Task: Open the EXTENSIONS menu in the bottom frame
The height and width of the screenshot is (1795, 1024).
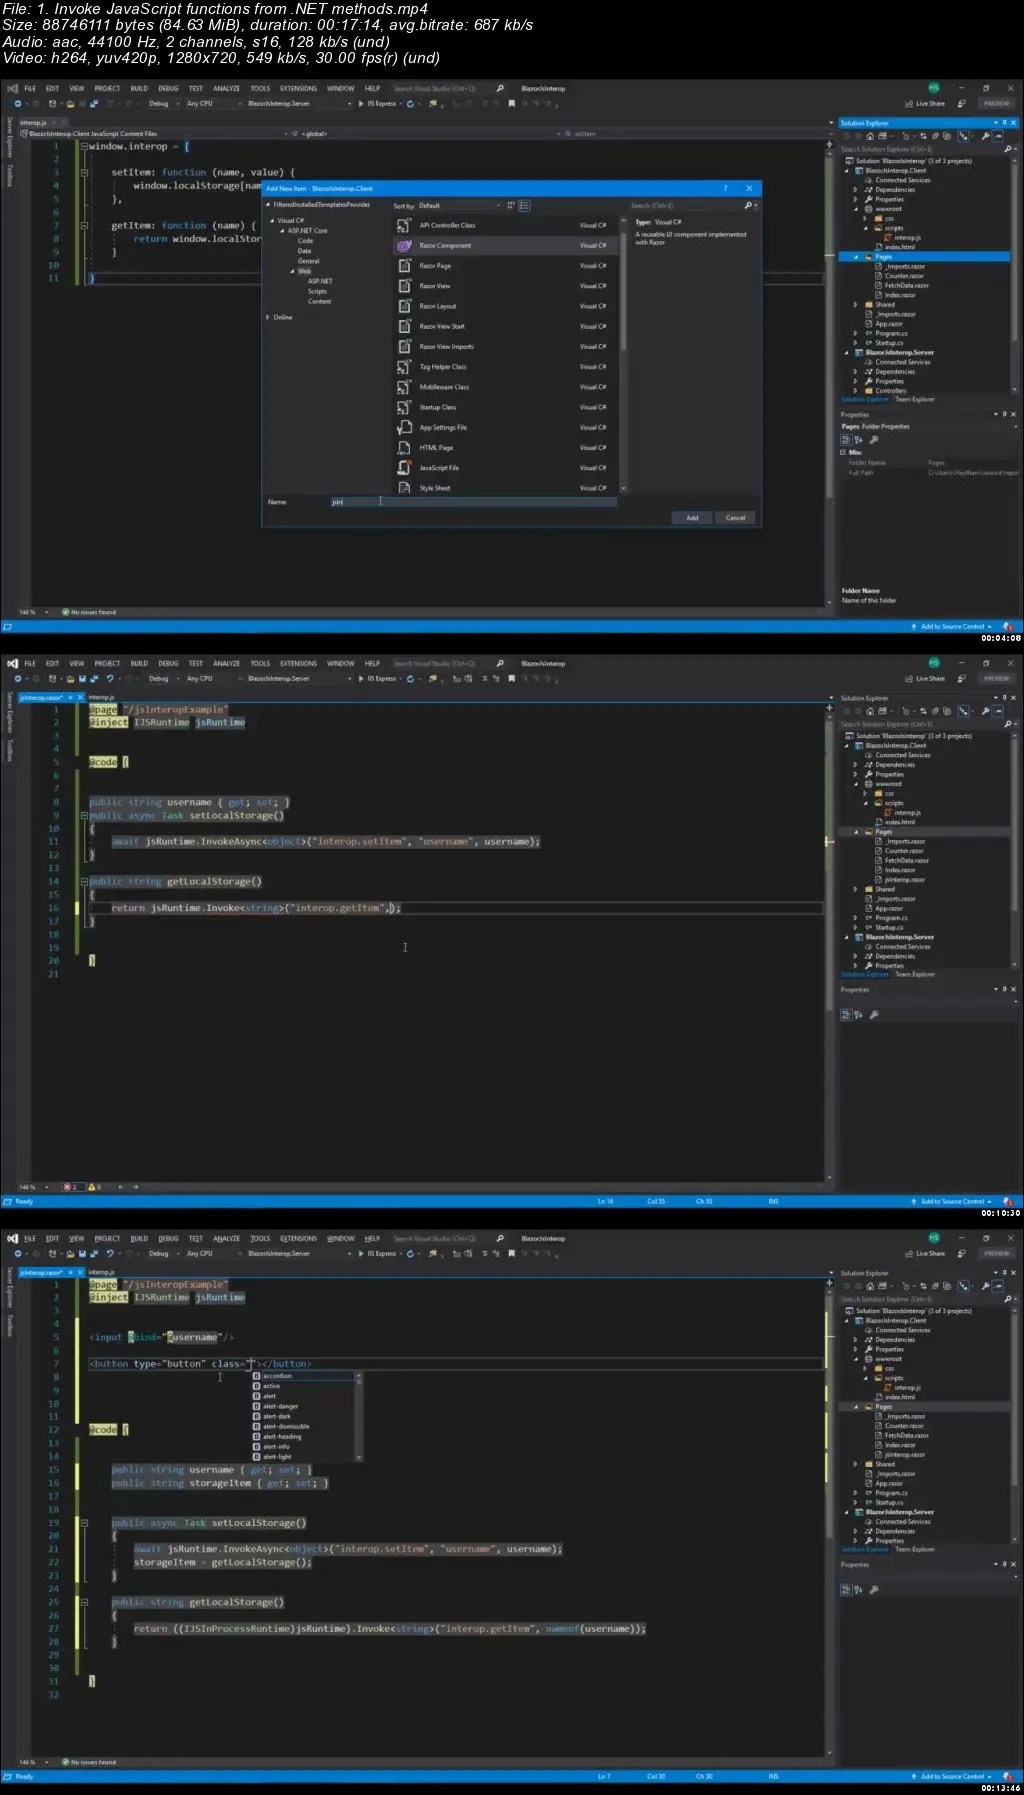Action: (x=298, y=1238)
